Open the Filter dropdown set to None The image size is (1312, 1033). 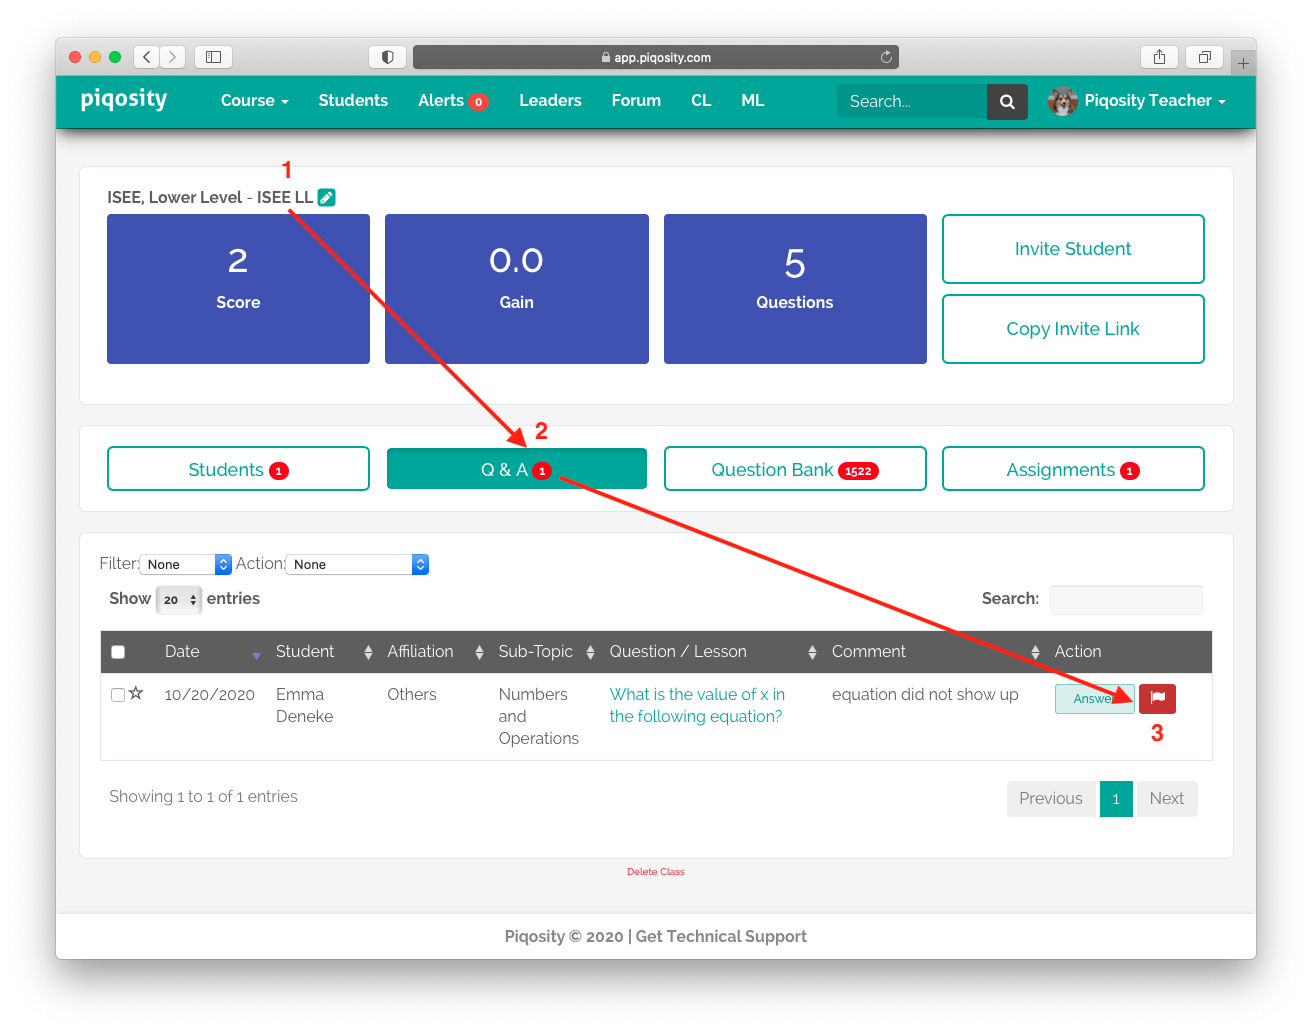[x=186, y=564]
